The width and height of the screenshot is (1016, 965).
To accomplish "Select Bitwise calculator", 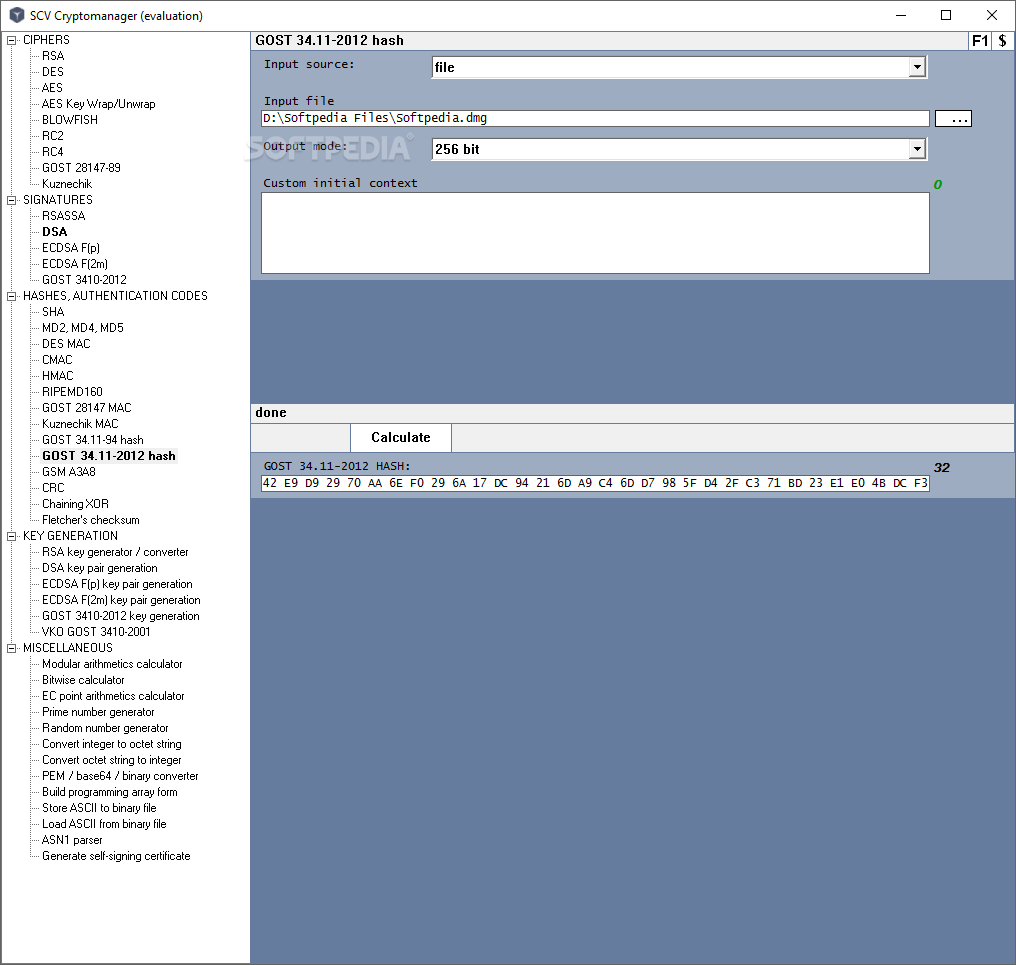I will [x=83, y=680].
